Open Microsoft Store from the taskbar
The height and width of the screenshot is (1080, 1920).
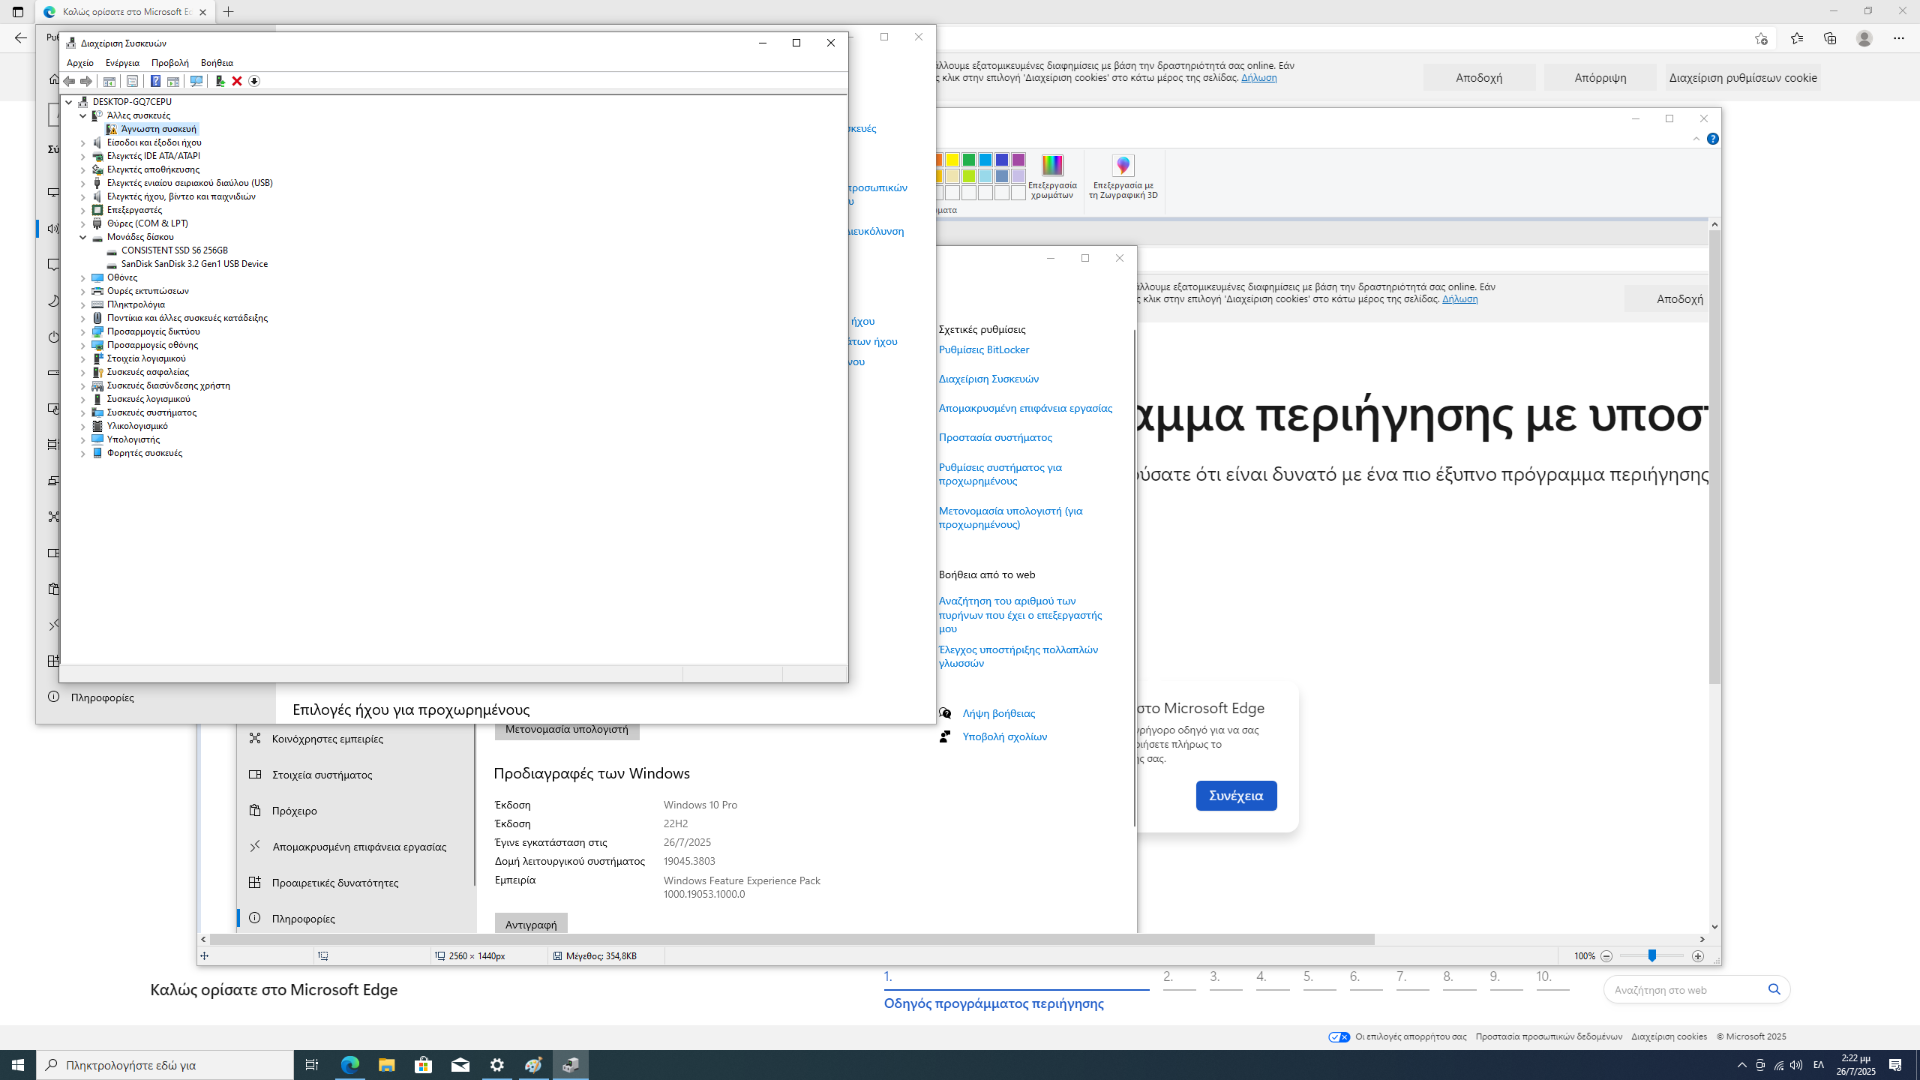[x=423, y=1065]
